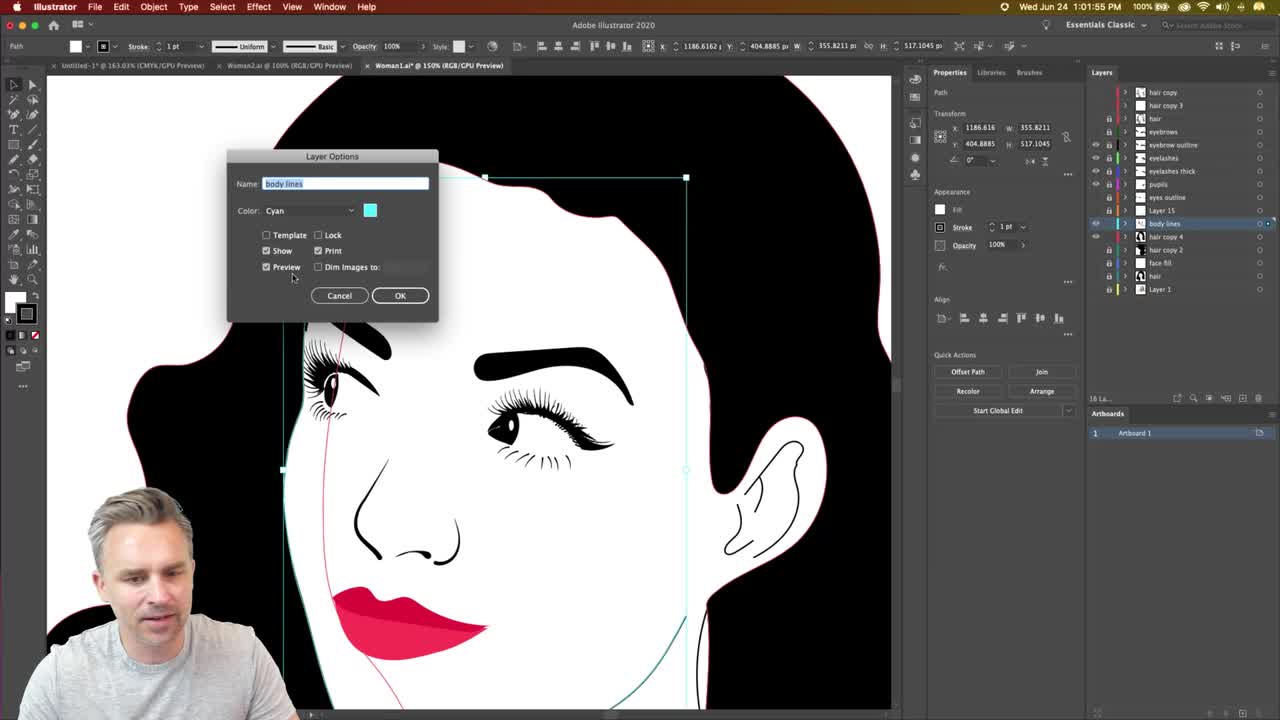Open the Color dropdown in Layer Options
The width and height of the screenshot is (1280, 720).
(310, 211)
